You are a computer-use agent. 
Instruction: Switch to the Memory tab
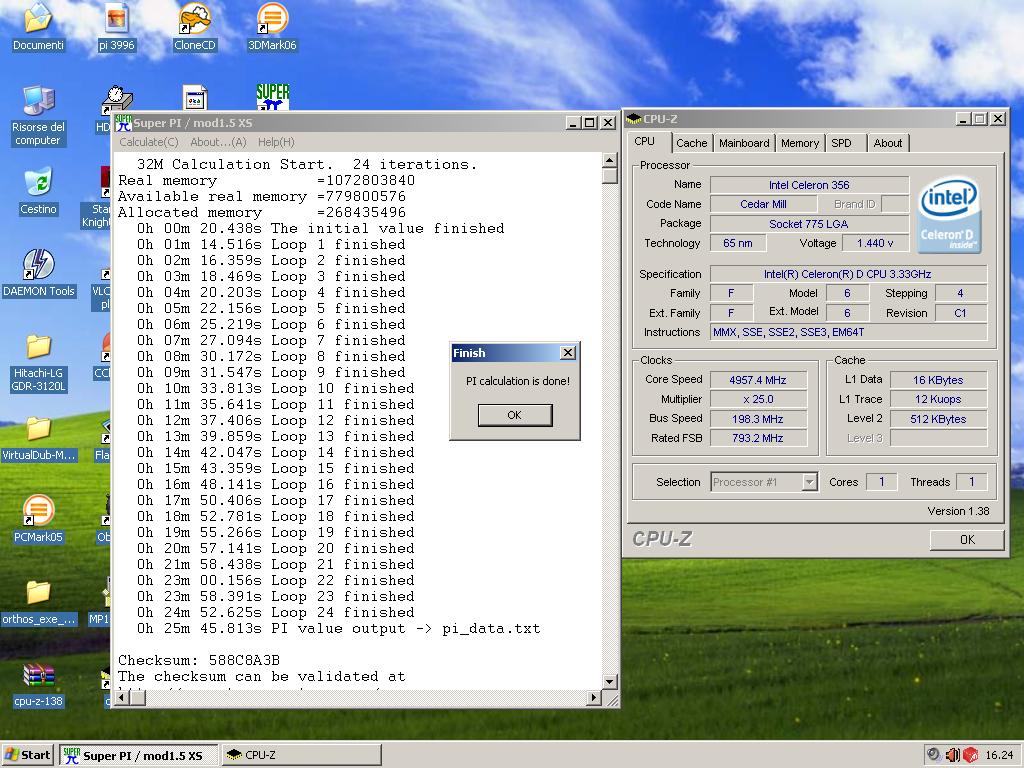point(800,143)
